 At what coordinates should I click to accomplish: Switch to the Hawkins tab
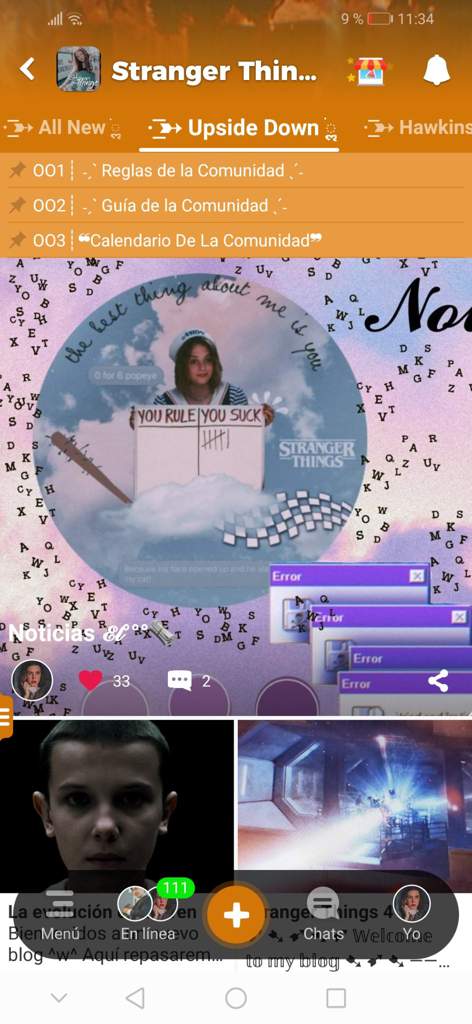[418, 127]
